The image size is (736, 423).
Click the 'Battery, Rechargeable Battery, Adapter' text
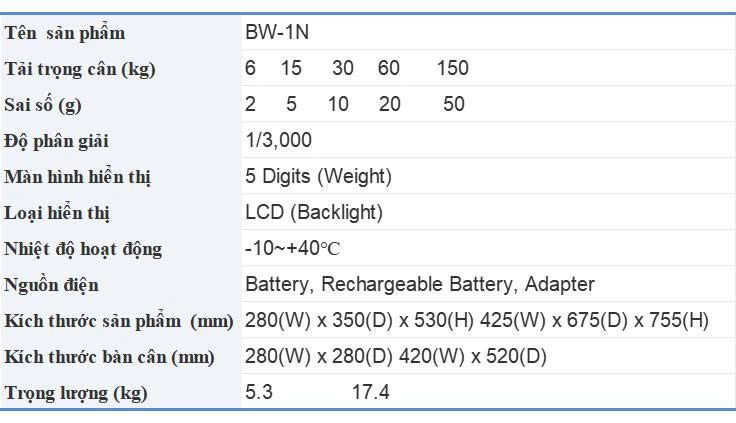point(420,285)
